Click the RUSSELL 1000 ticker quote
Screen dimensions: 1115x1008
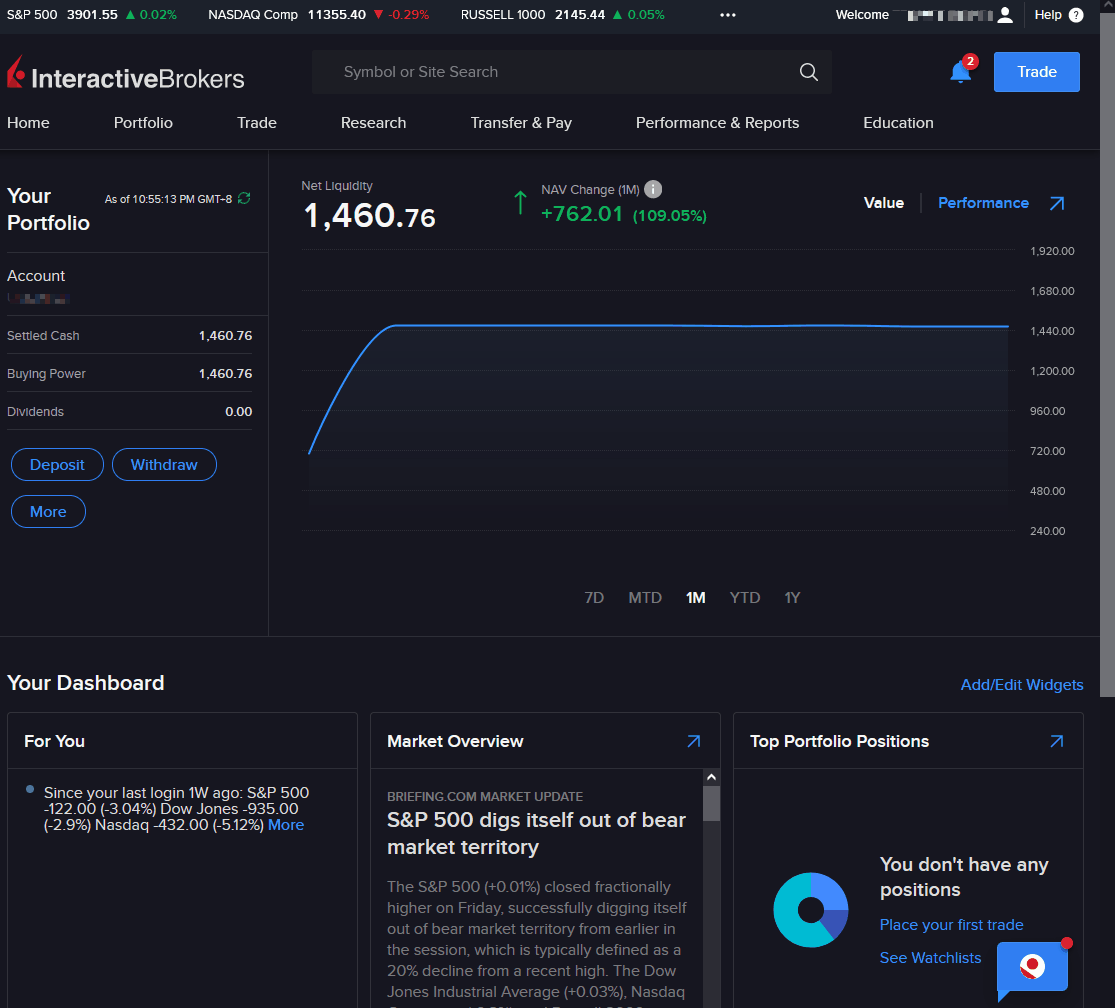pyautogui.click(x=562, y=15)
